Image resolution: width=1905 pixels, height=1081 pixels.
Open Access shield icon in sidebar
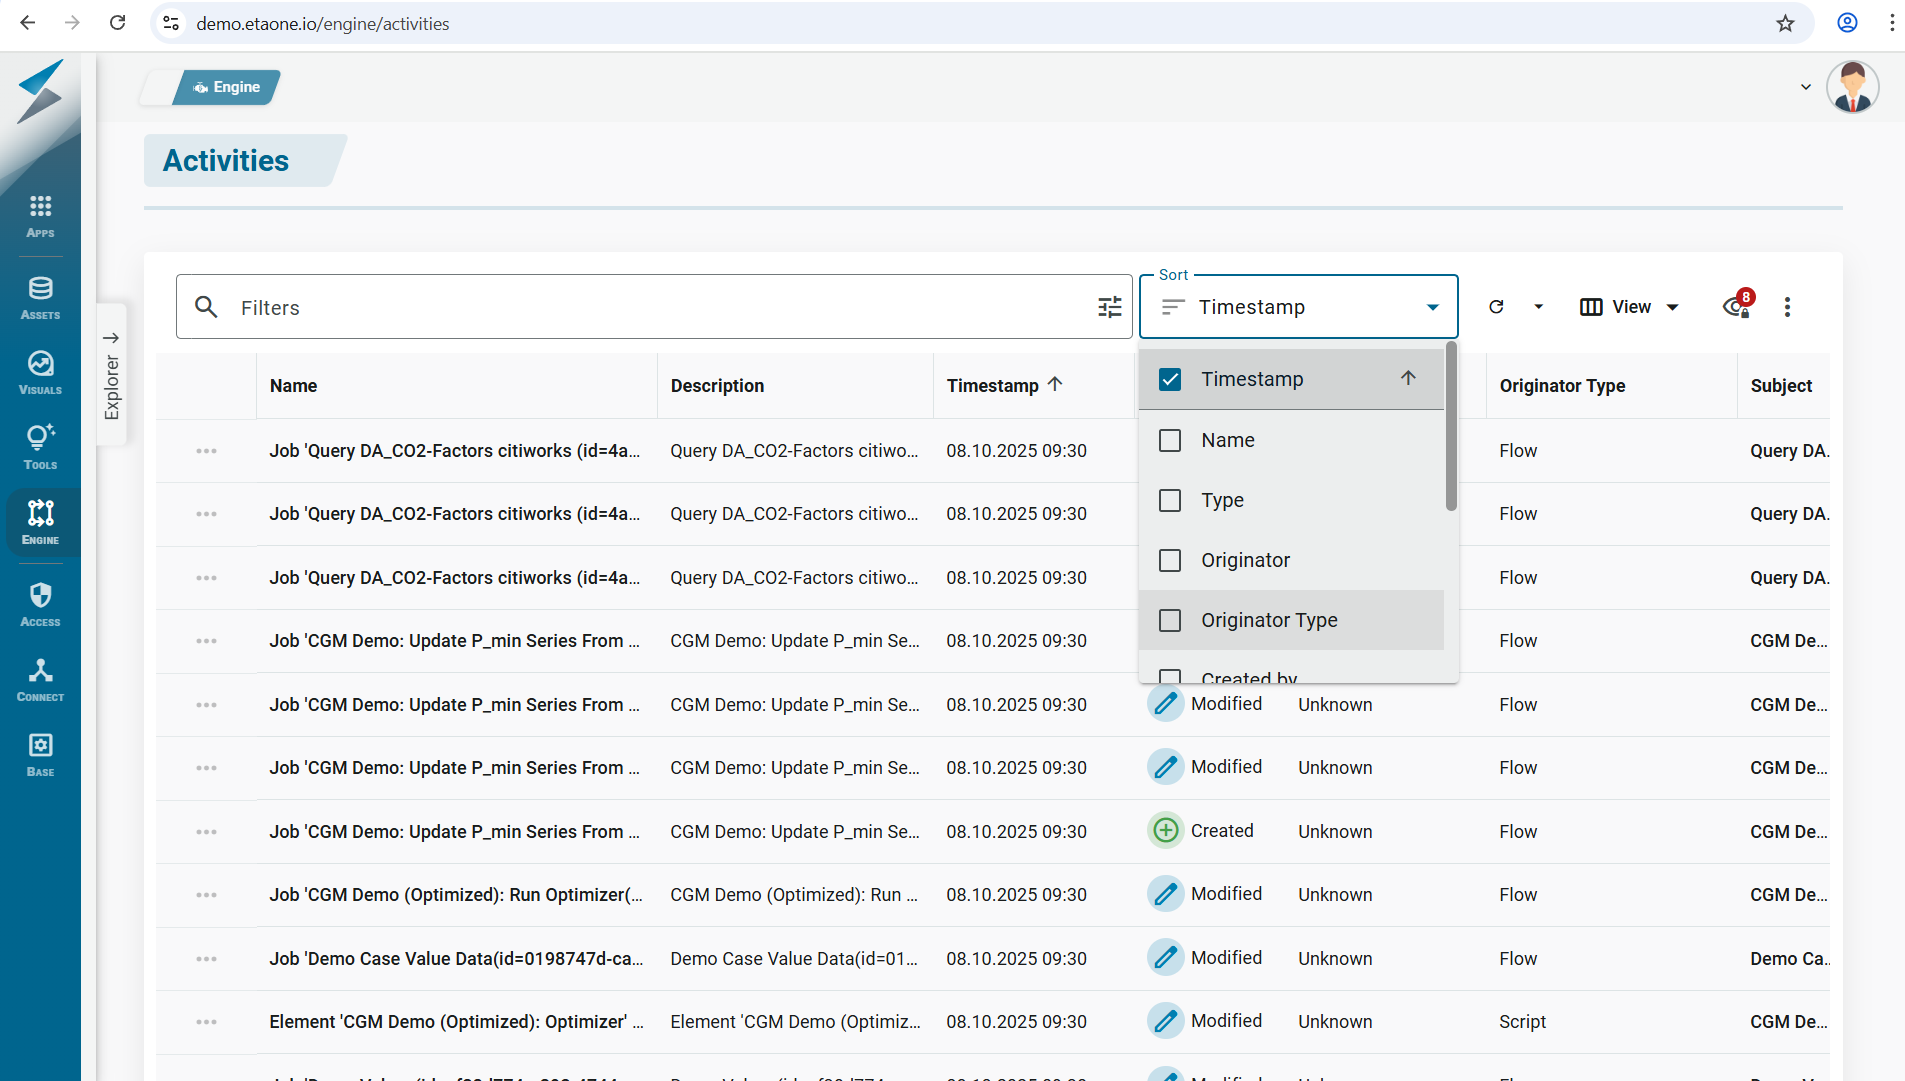[40, 604]
